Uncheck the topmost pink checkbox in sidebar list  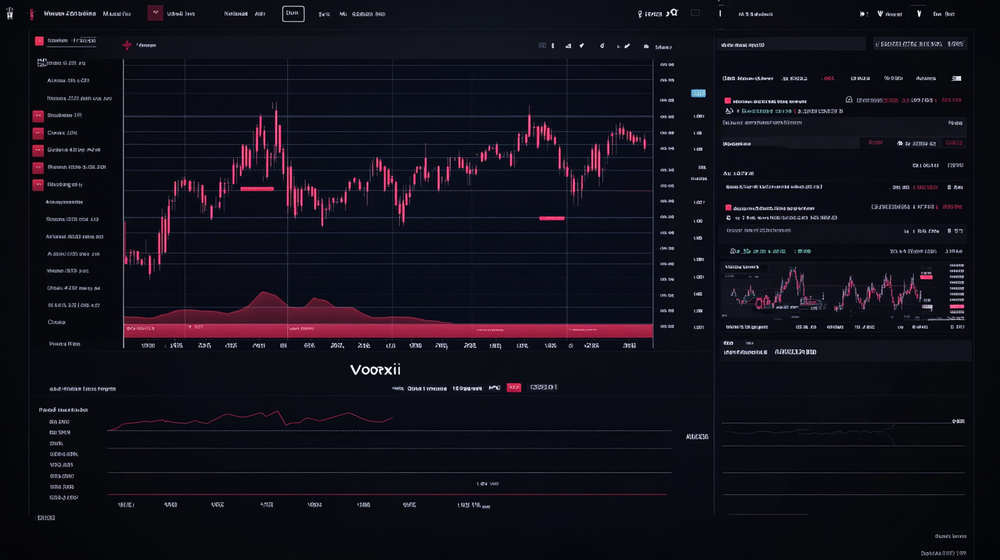click(38, 115)
